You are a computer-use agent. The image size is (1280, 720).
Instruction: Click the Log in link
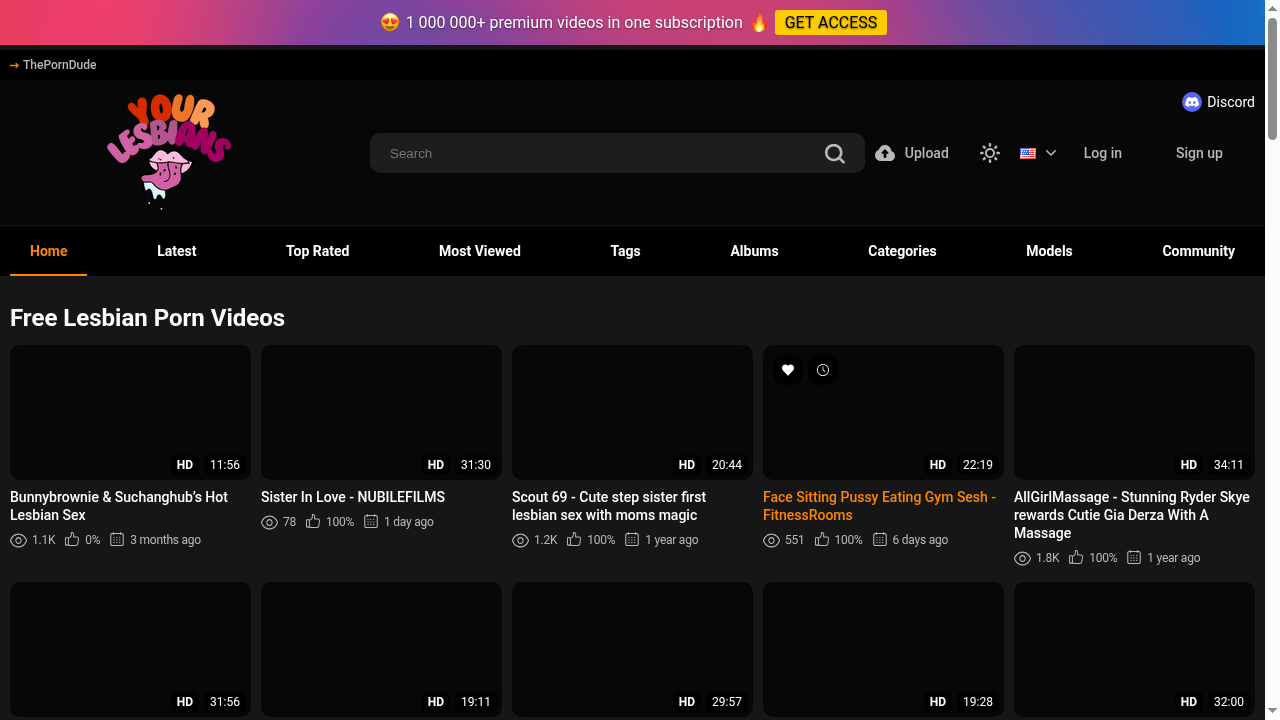tap(1102, 153)
